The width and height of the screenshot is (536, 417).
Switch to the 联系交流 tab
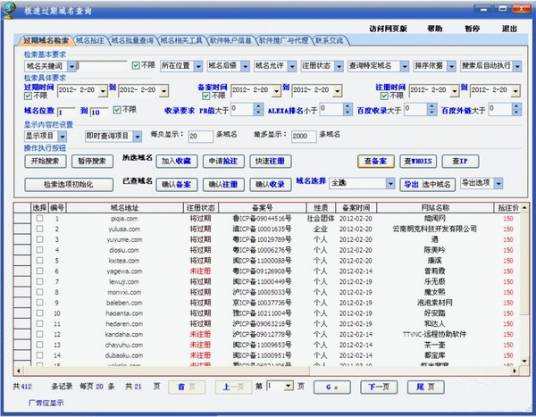click(x=330, y=41)
